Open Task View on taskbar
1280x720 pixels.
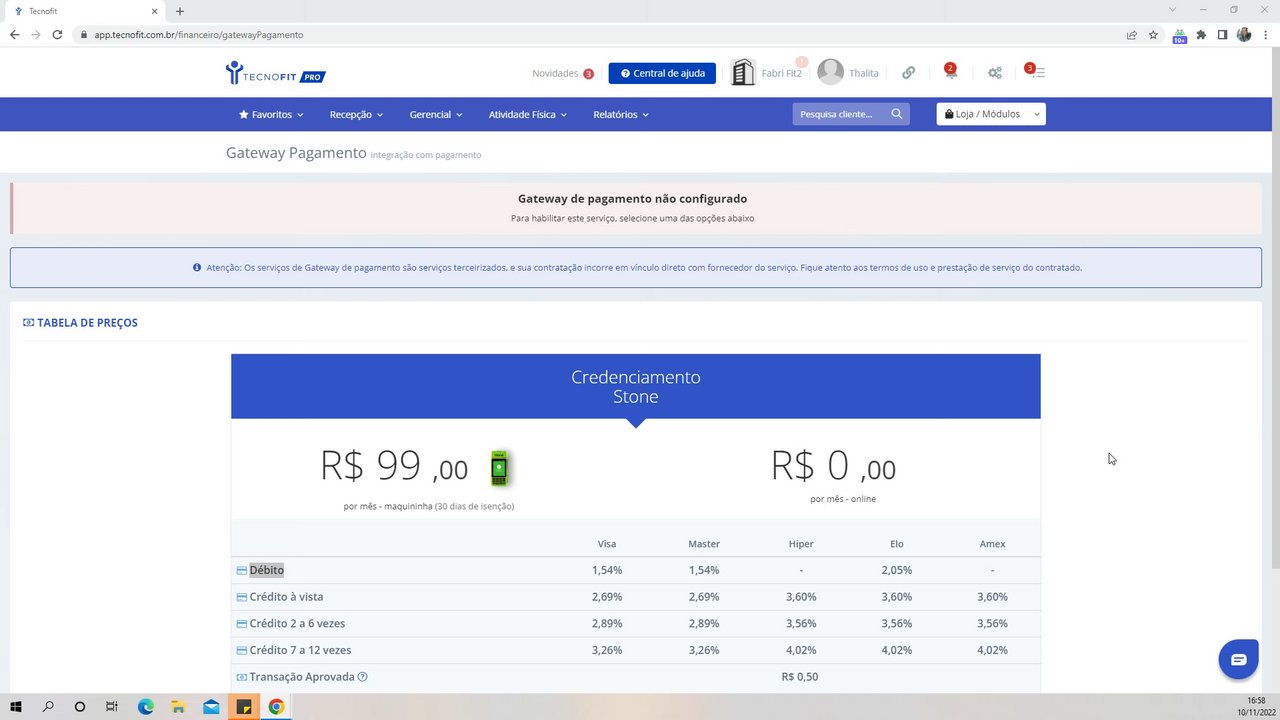(112, 707)
